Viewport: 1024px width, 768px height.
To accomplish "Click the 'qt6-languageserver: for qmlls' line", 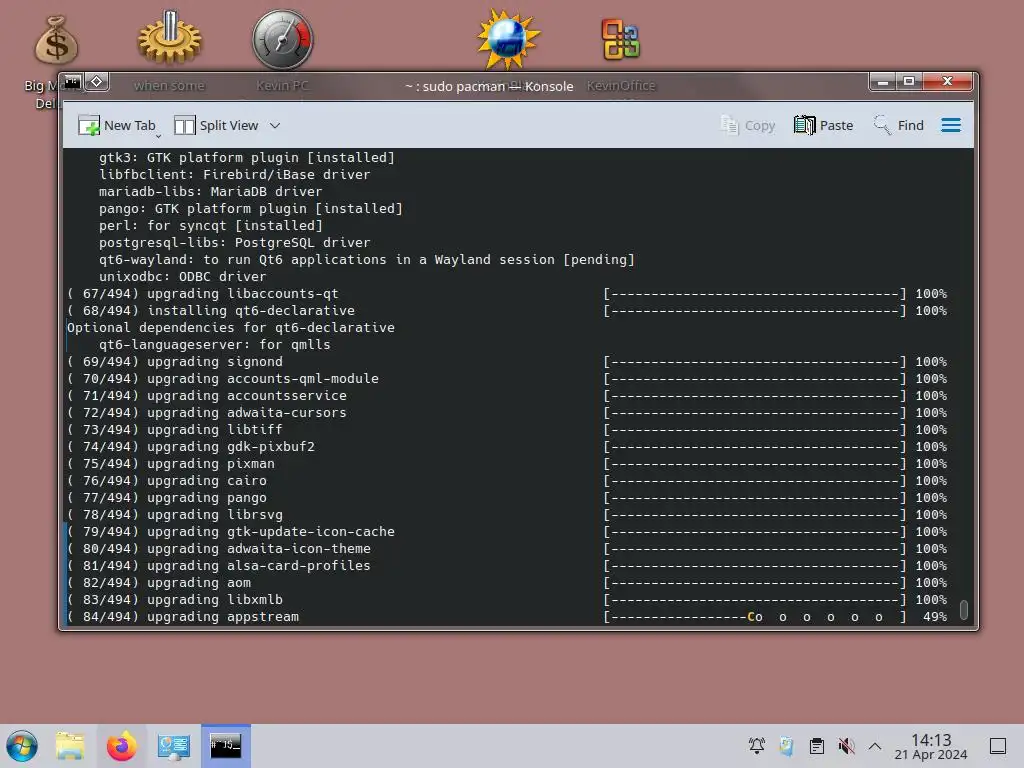I will (x=214, y=345).
